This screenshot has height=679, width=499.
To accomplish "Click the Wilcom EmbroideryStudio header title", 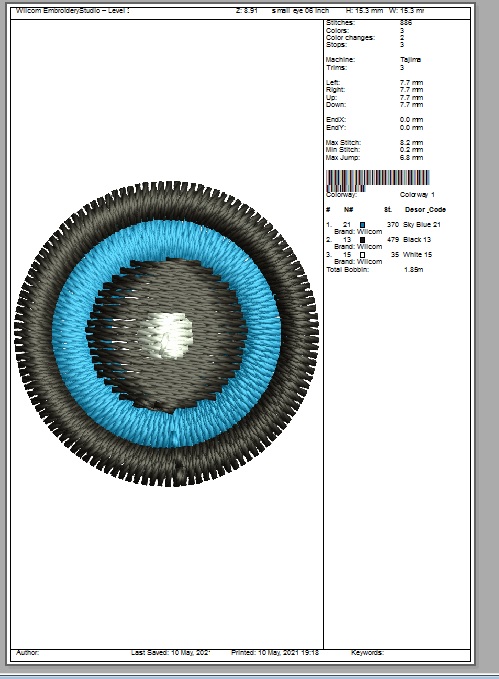I will 72,10.
